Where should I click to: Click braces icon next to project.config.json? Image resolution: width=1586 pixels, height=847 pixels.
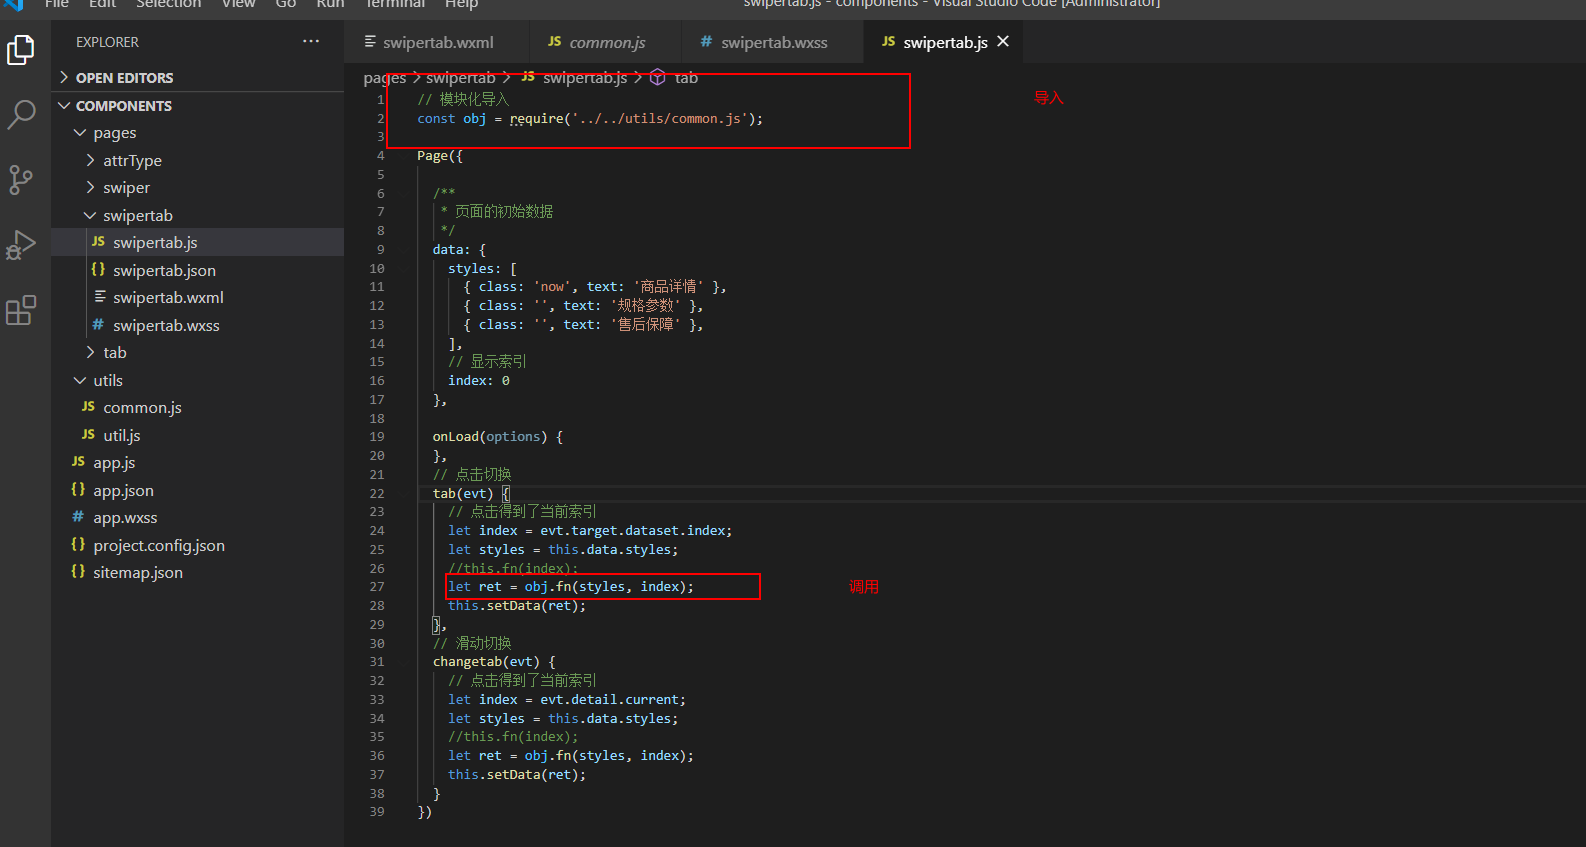(78, 544)
